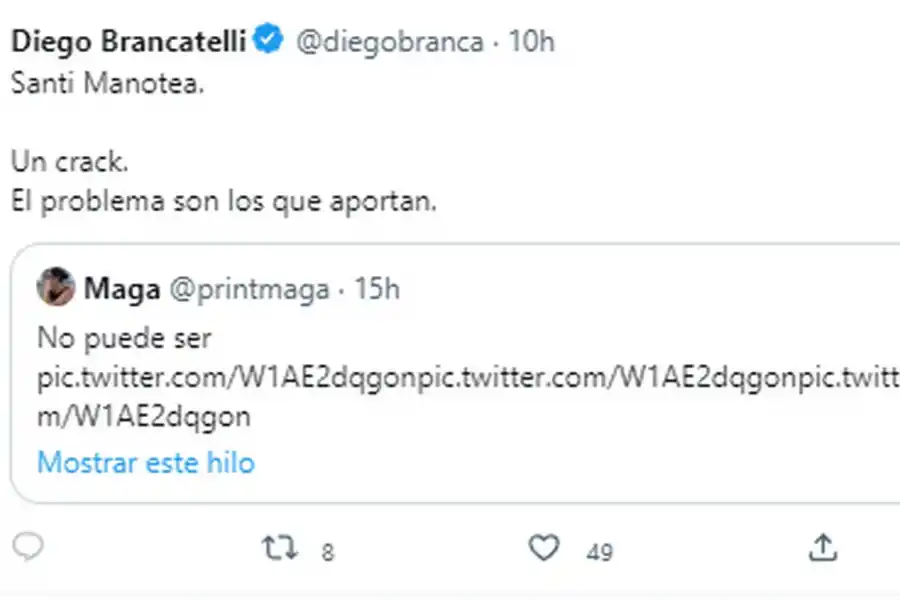Open Maga's profile avatar
The width and height of the screenshot is (900, 600).
point(56,288)
